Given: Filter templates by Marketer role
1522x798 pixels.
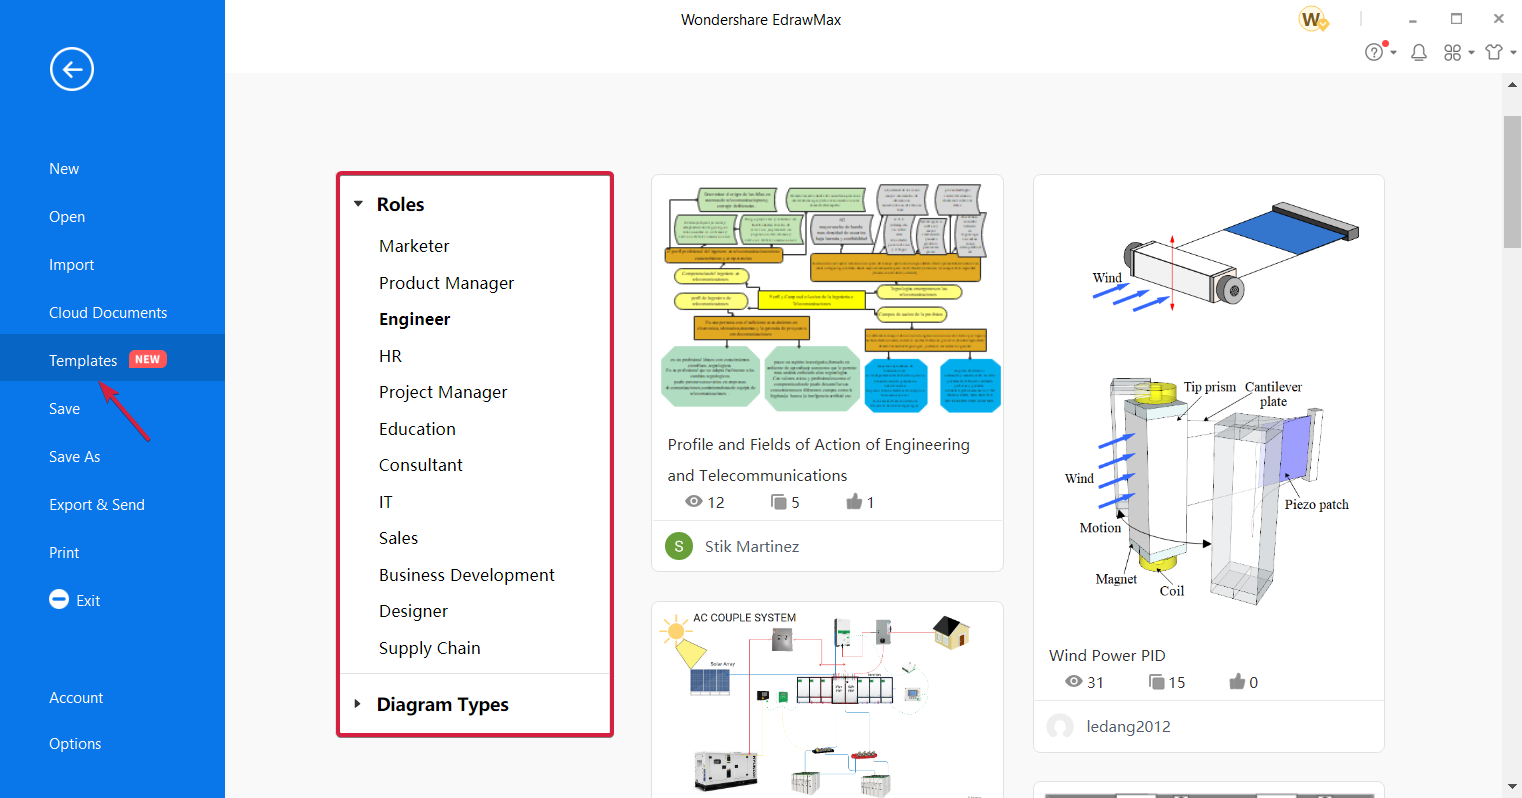Looking at the screenshot, I should (x=414, y=246).
